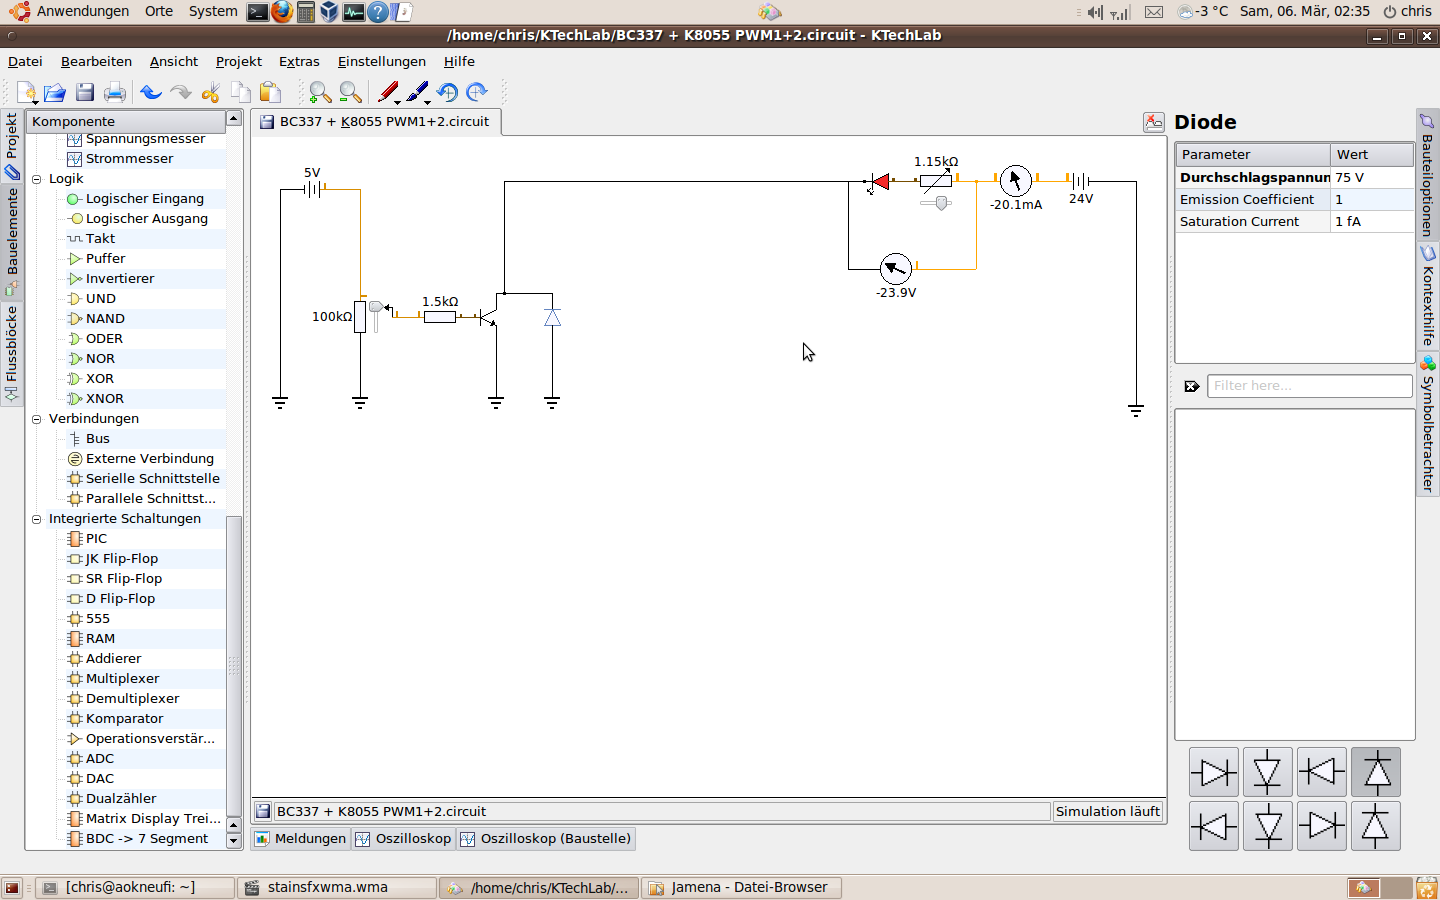The height and width of the screenshot is (900, 1440).
Task: Select the Operationsverstärker component
Action: [150, 739]
